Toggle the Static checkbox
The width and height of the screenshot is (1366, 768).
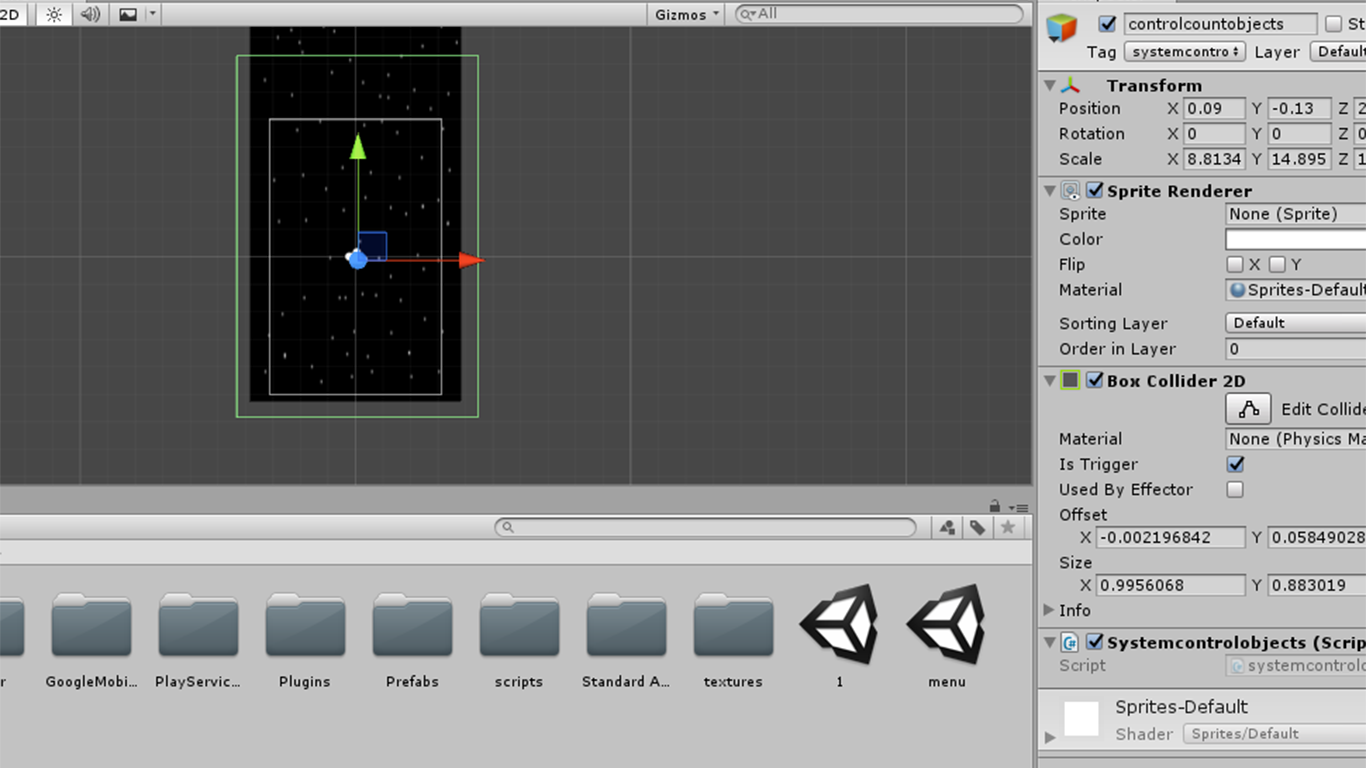1333,24
